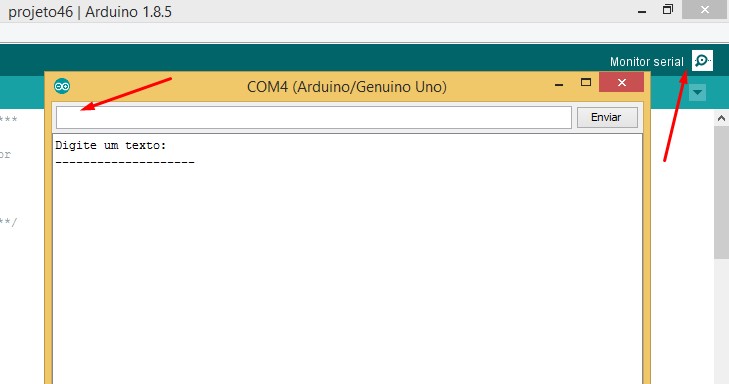Click the projeto46 | Arduino 1.8.5 title
729x384 pixels.
90,12
